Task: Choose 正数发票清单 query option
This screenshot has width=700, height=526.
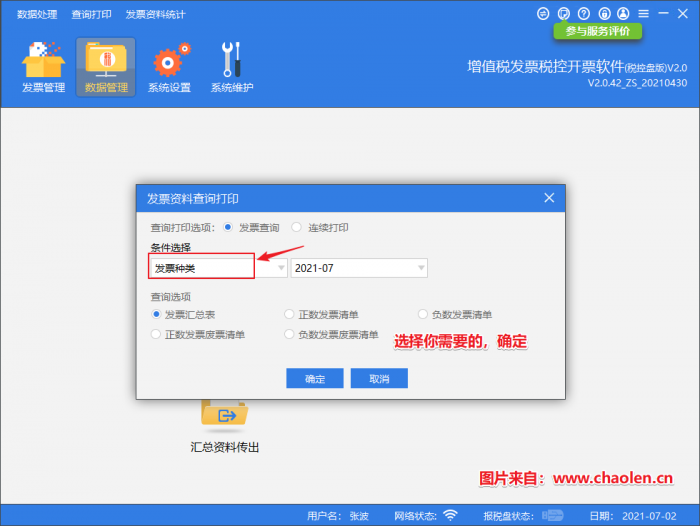Action: [290, 315]
